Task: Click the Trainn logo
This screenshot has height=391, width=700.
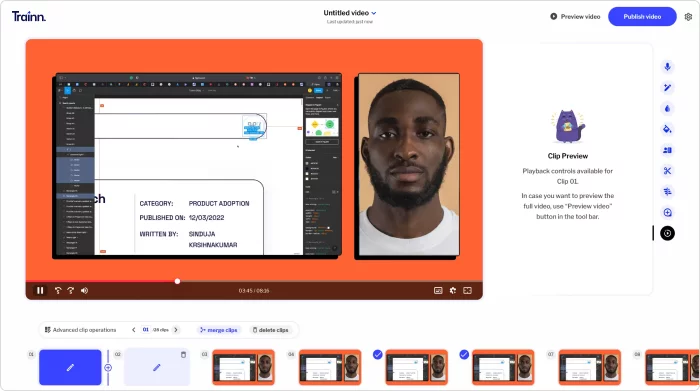Action: [x=29, y=17]
